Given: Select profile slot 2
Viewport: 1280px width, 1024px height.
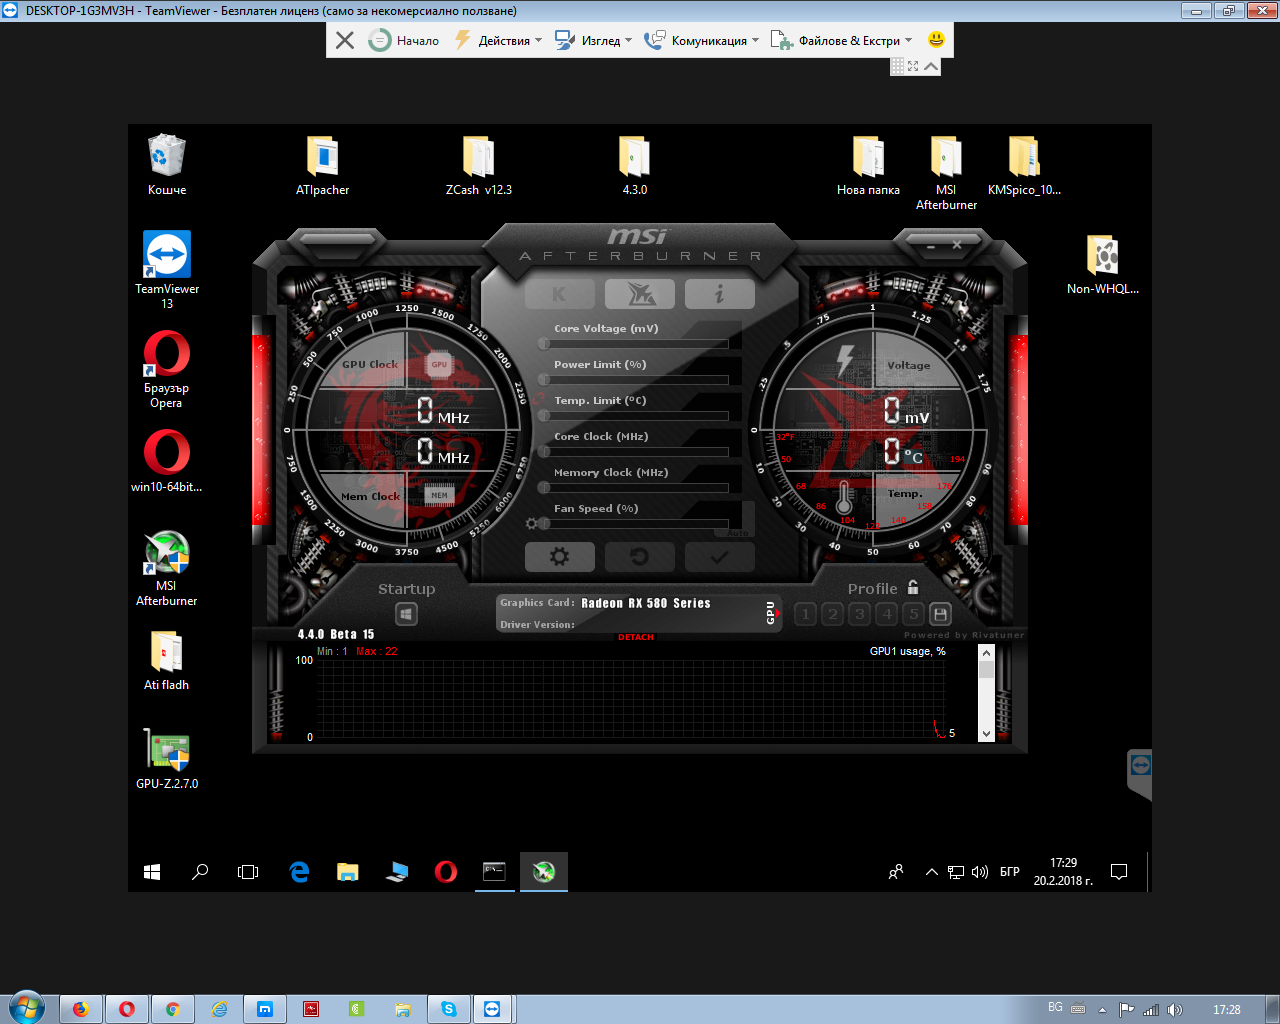Looking at the screenshot, I should 833,614.
